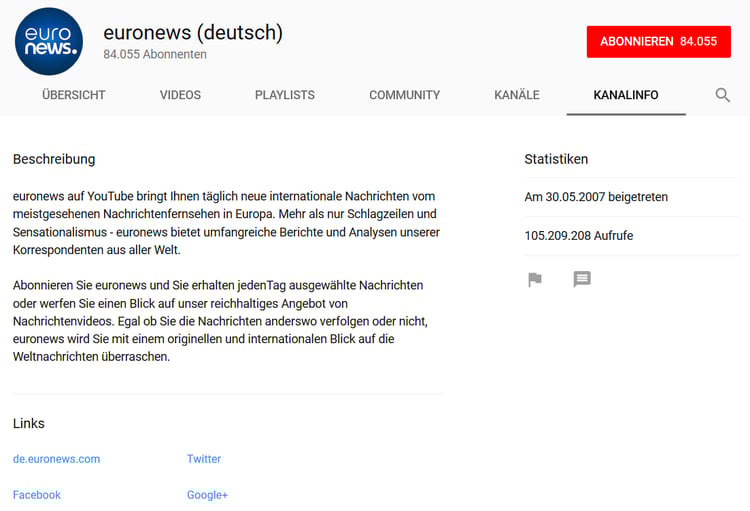Viewport: 750px width, 511px height.
Task: Open the channel search magnifier icon
Action: pos(722,95)
